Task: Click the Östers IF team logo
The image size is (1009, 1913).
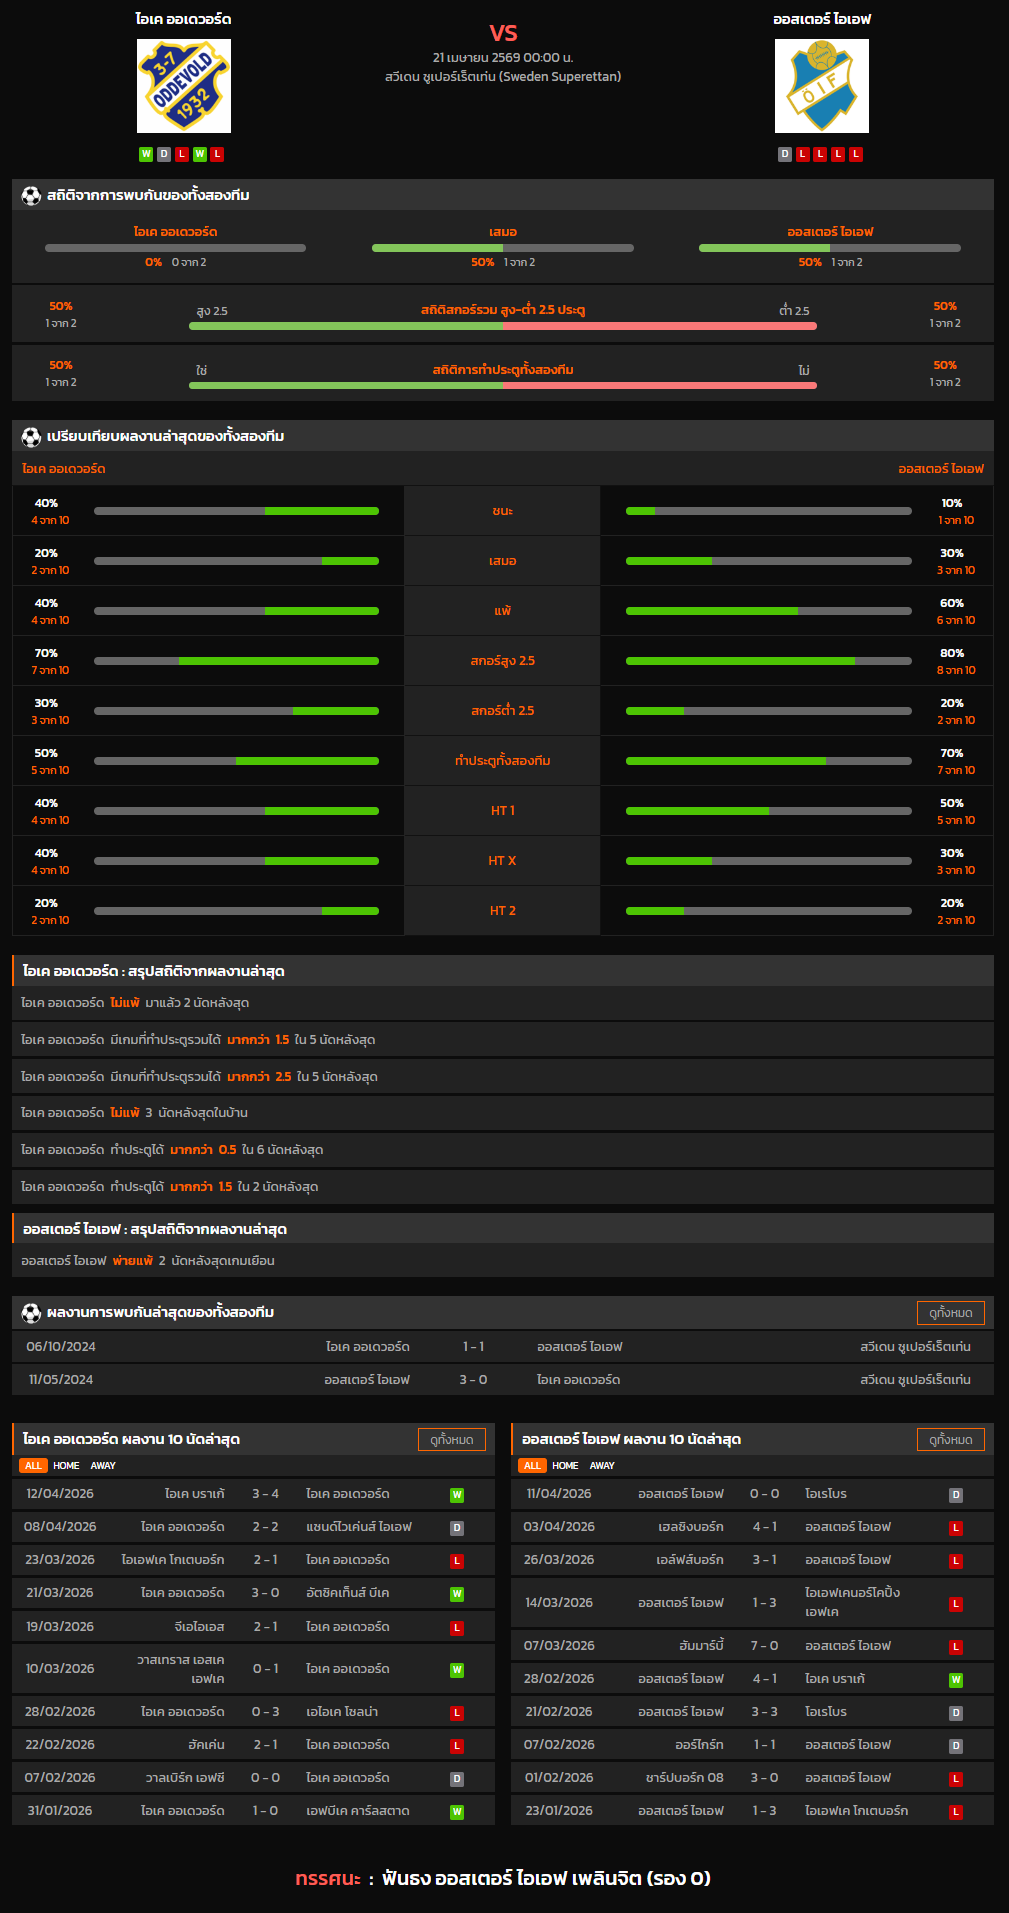Action: [x=821, y=86]
